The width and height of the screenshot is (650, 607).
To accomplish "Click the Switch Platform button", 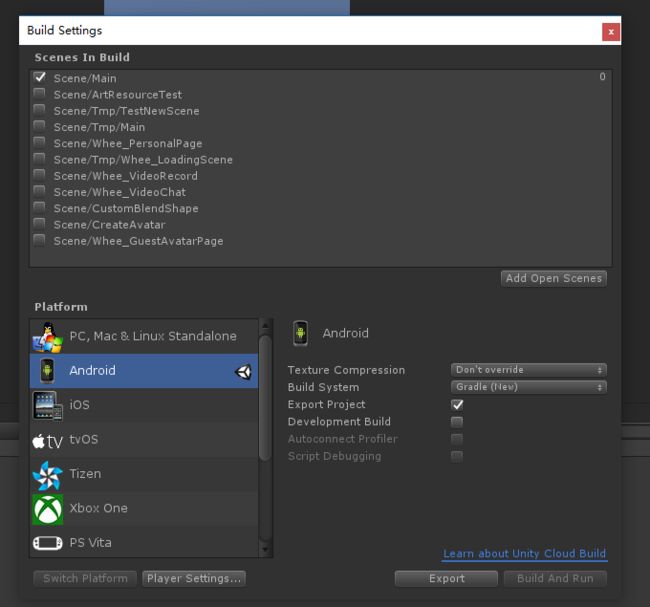I will pos(85,578).
